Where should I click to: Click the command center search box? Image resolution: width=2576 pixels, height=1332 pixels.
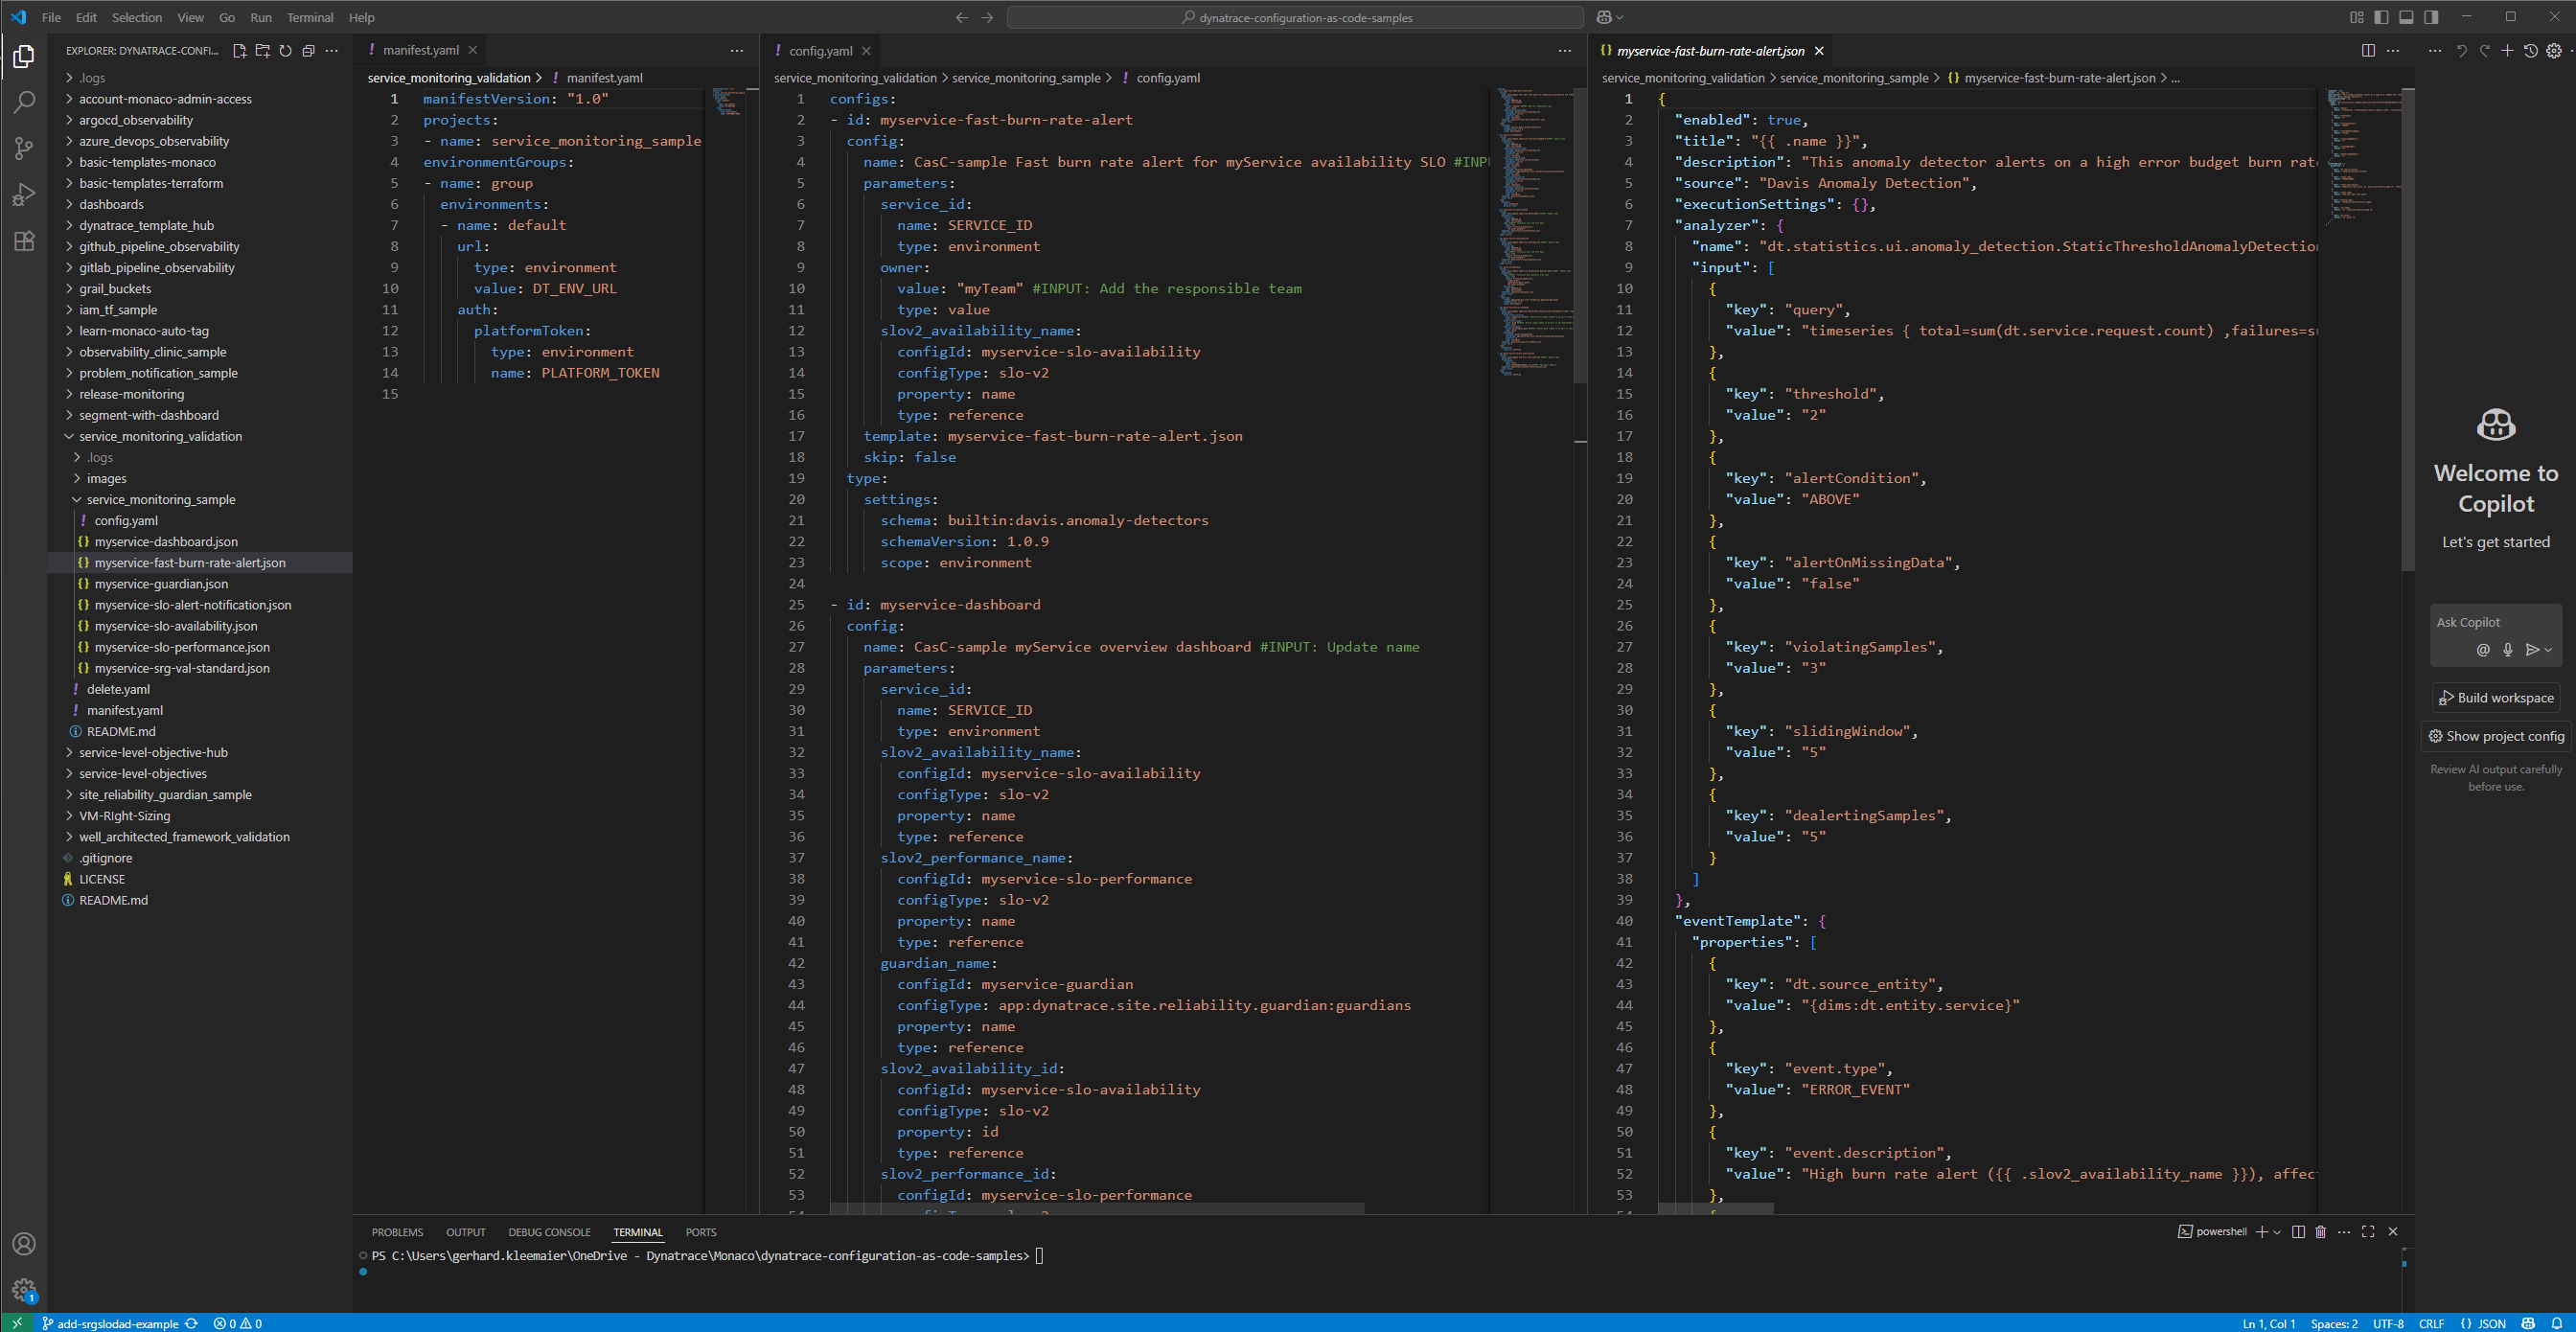pos(1295,17)
